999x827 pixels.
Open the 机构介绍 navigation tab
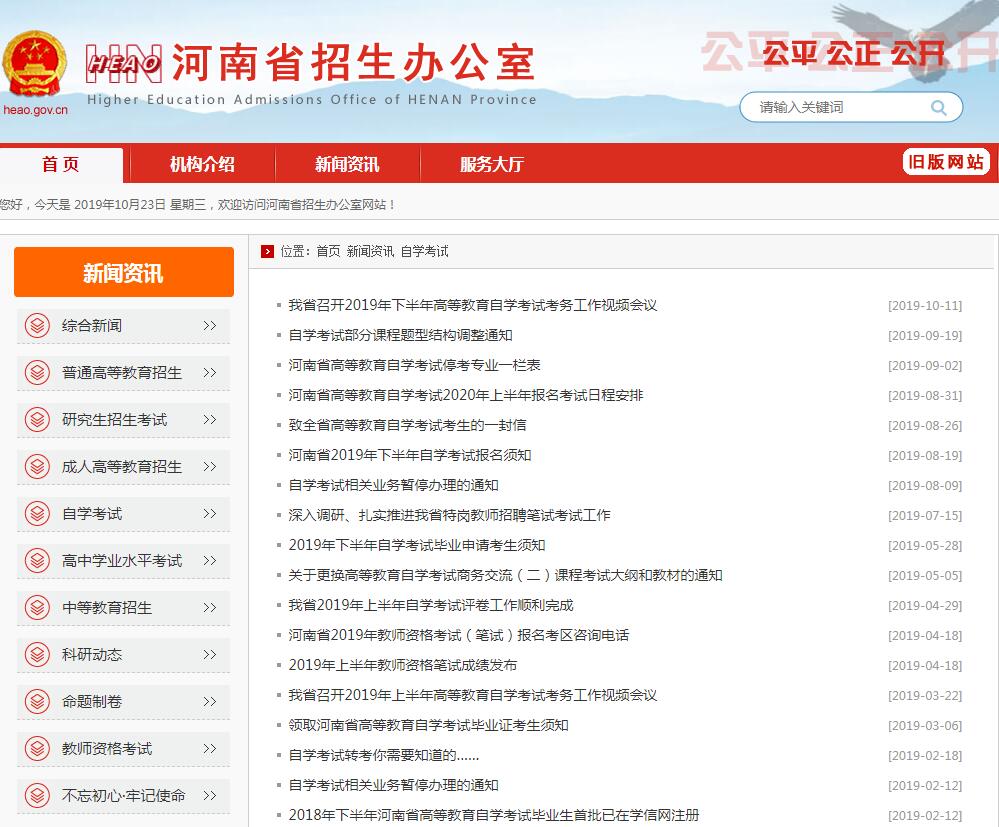(x=202, y=165)
